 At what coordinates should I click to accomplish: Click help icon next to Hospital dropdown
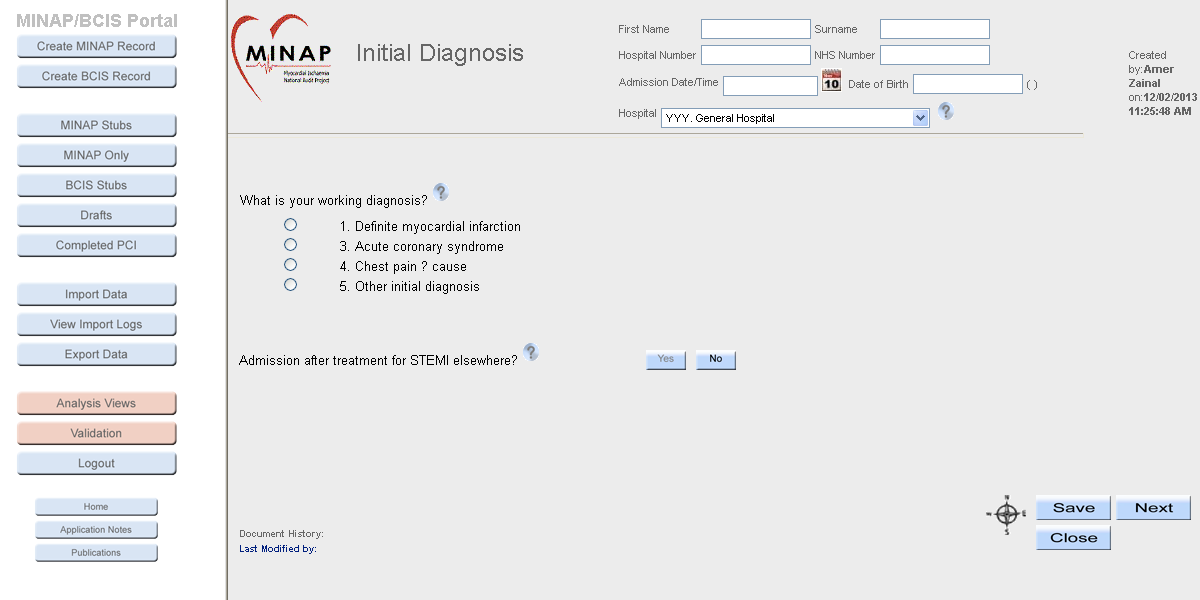coord(946,111)
